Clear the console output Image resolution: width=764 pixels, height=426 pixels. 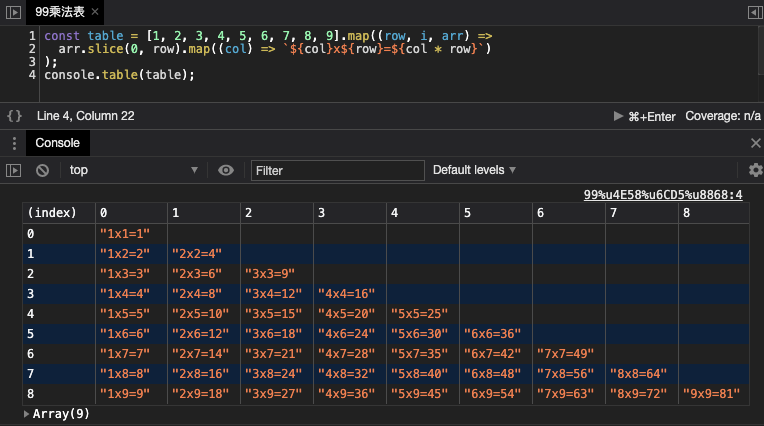(42, 170)
